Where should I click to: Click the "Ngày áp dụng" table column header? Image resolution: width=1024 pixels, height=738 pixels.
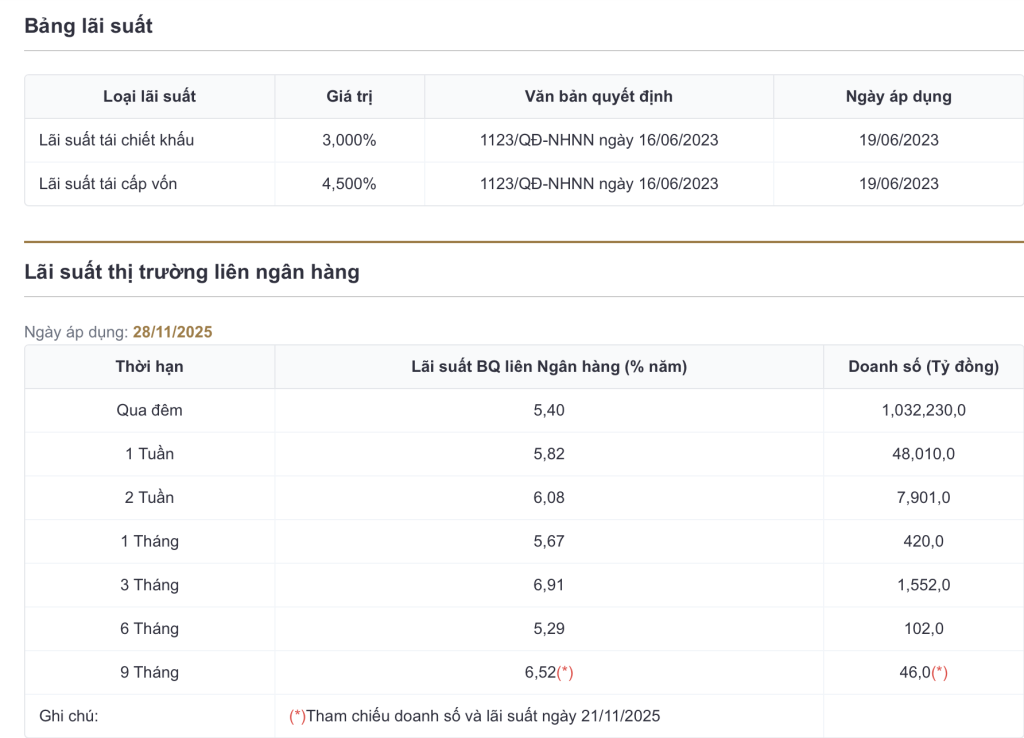click(x=898, y=97)
